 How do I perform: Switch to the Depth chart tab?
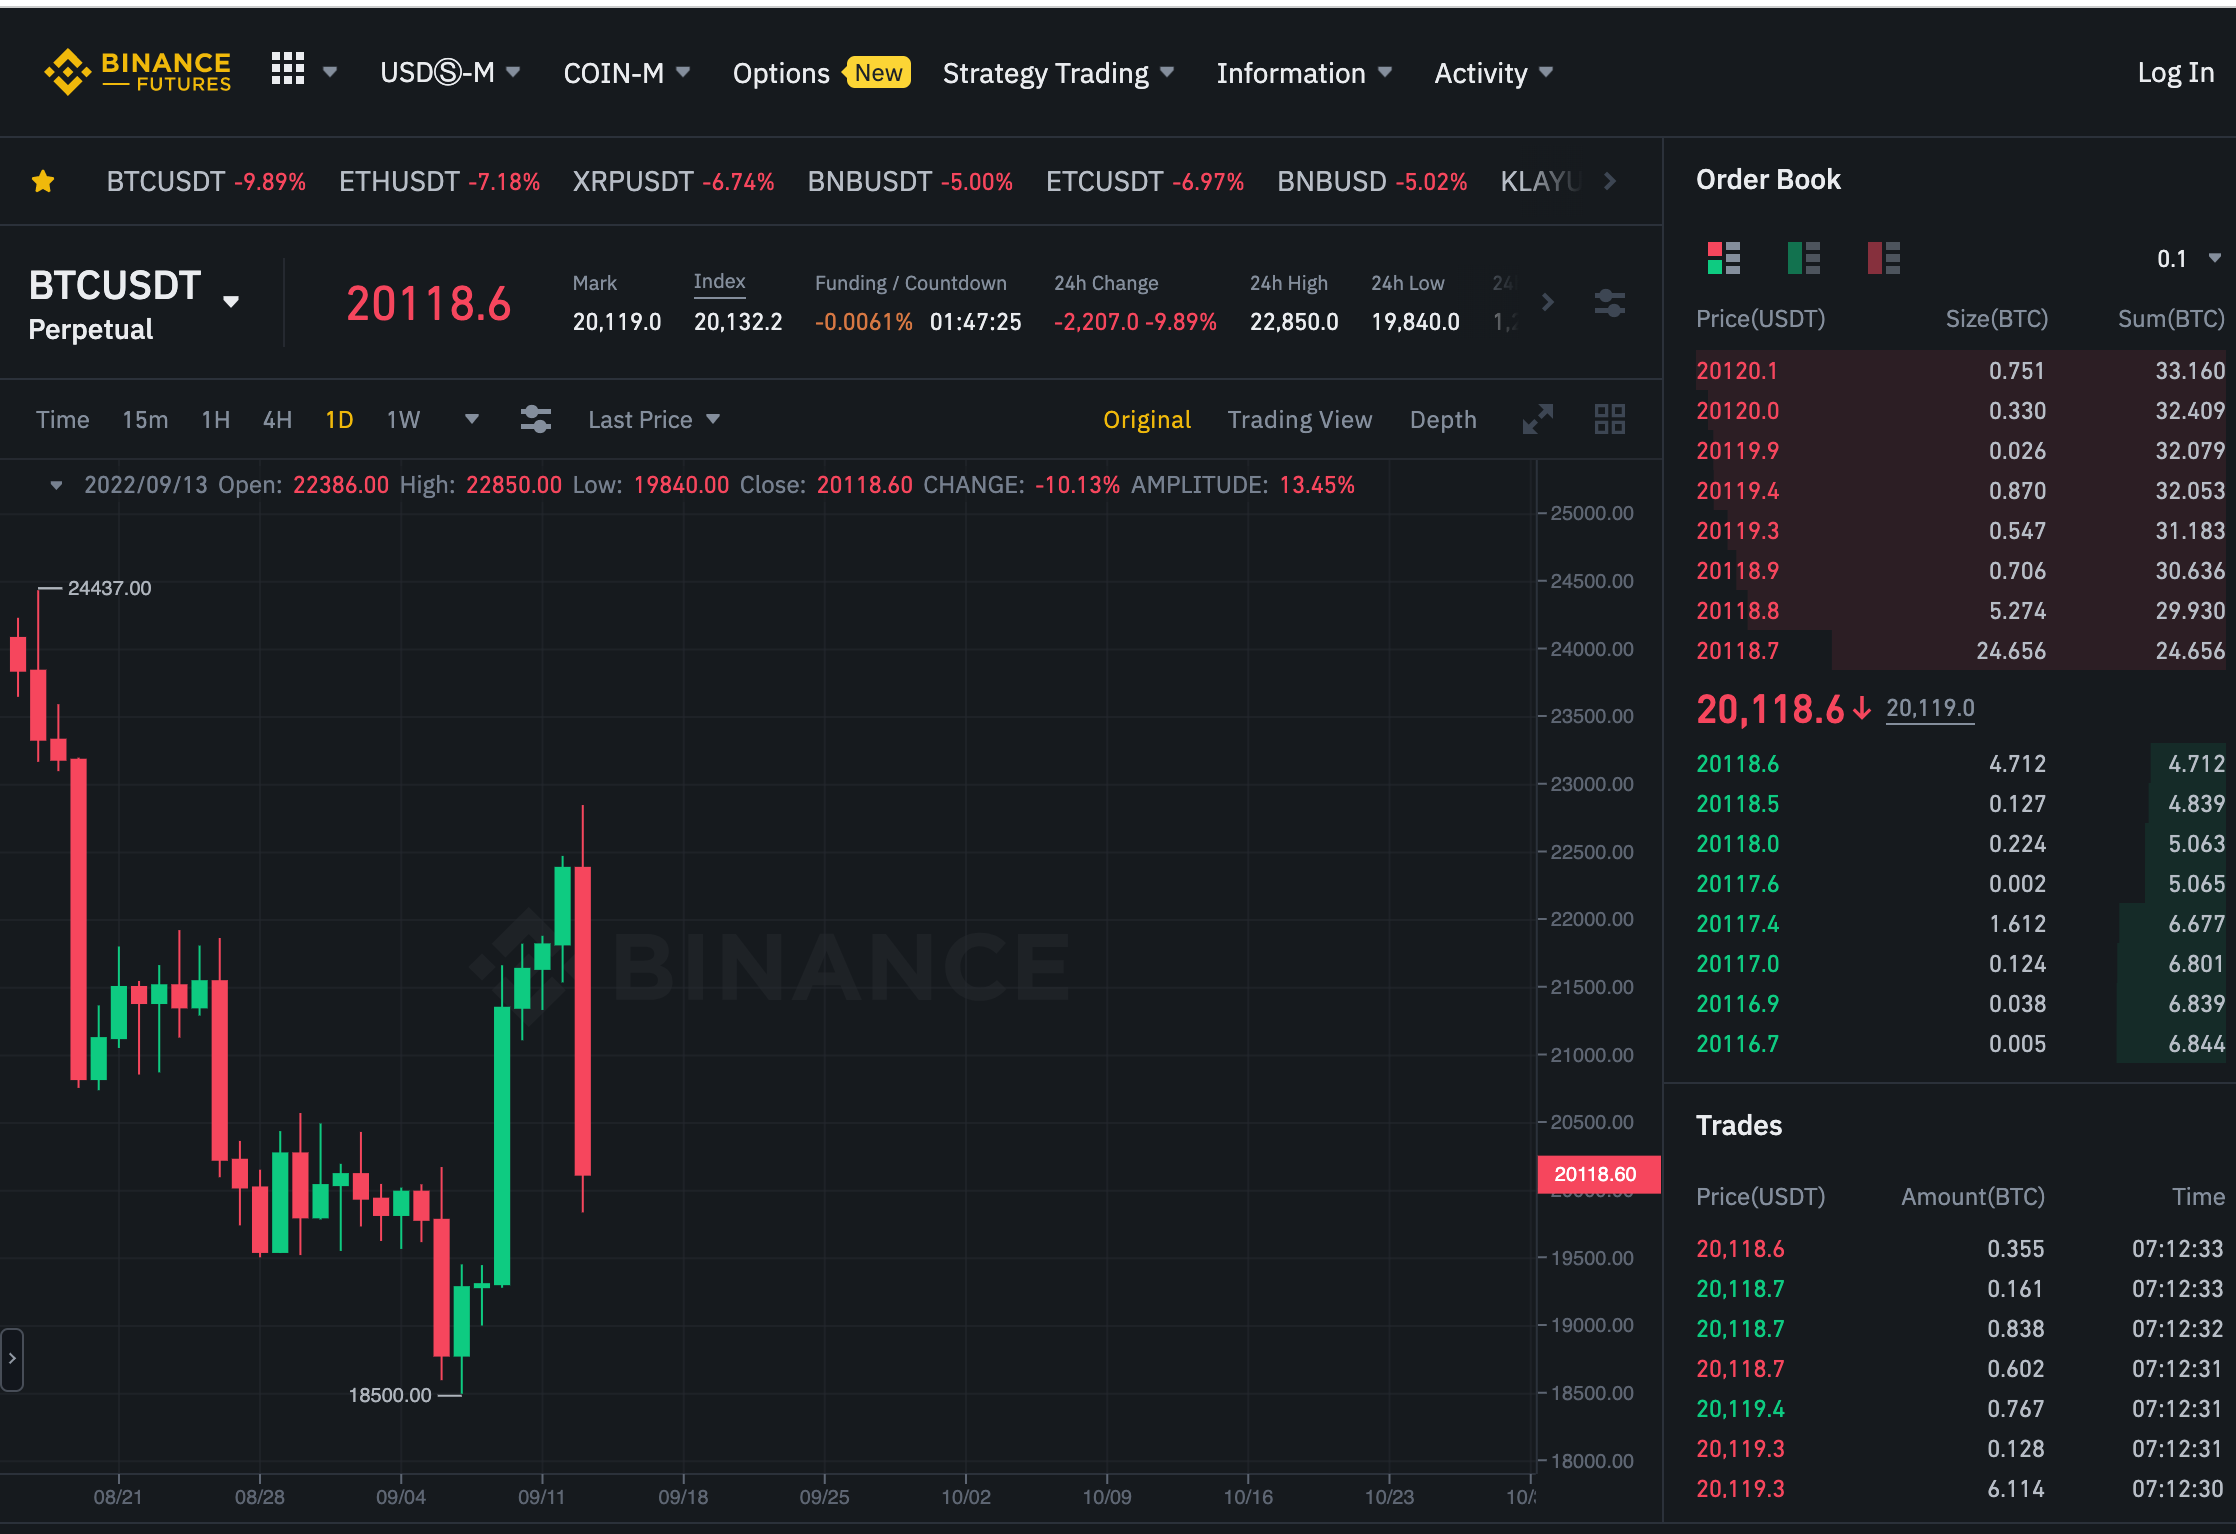1442,420
